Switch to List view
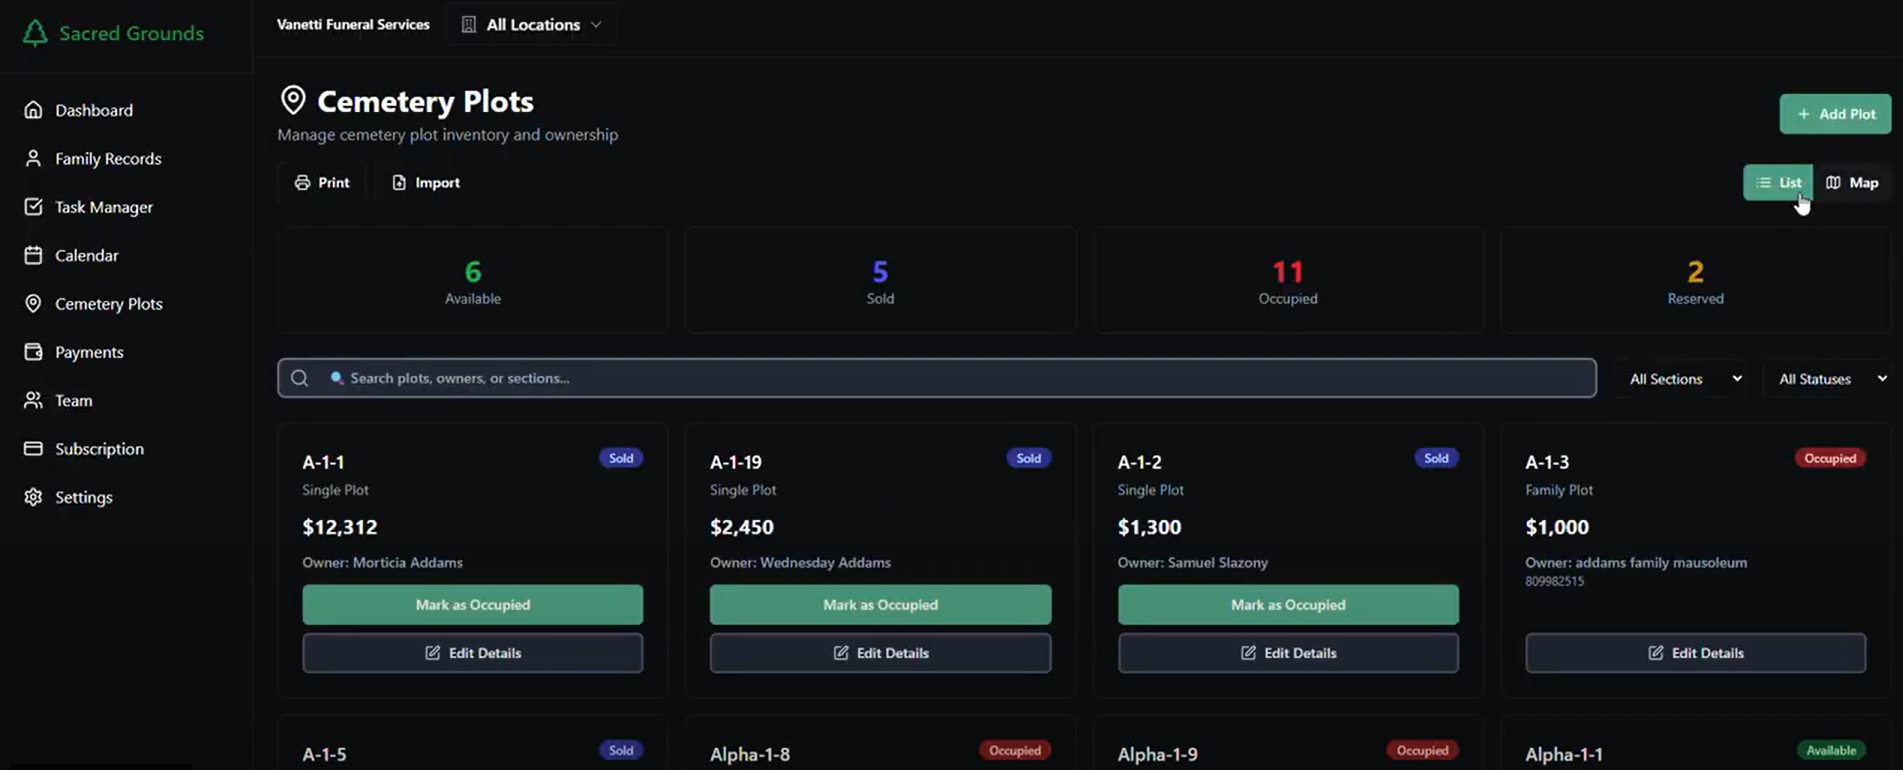Screen dimensions: 1903x770 coord(1777,183)
